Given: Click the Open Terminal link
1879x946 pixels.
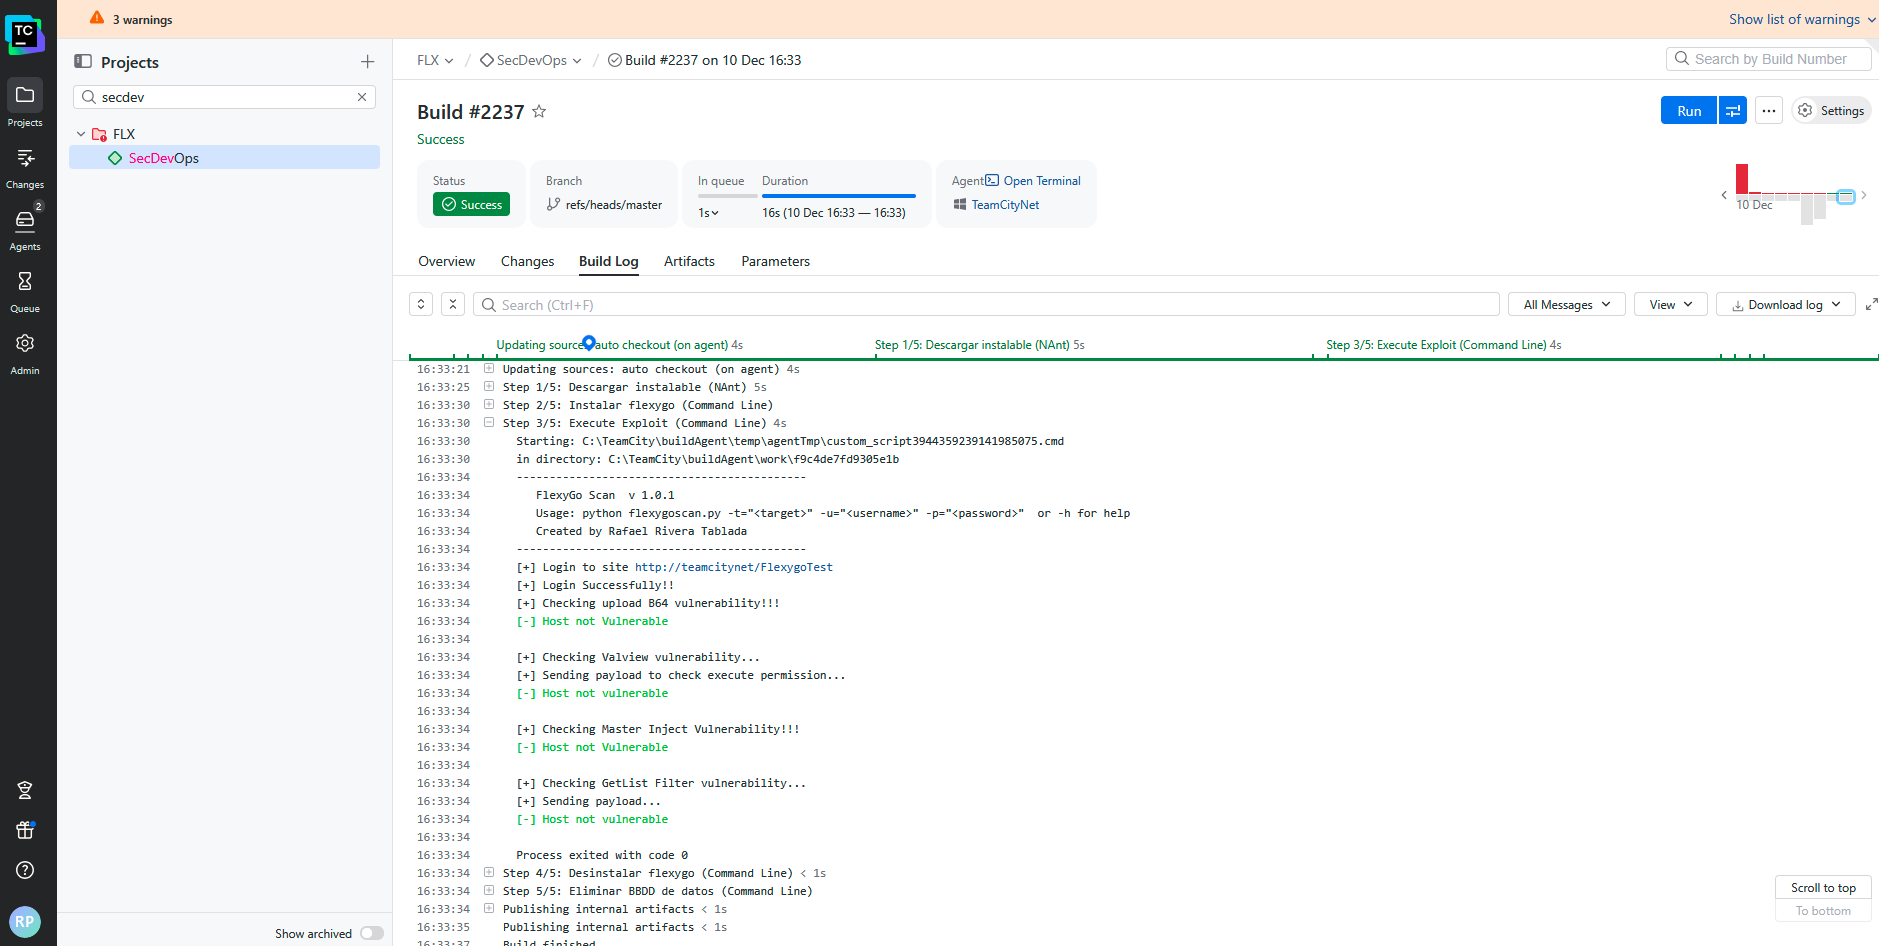Looking at the screenshot, I should point(1033,181).
